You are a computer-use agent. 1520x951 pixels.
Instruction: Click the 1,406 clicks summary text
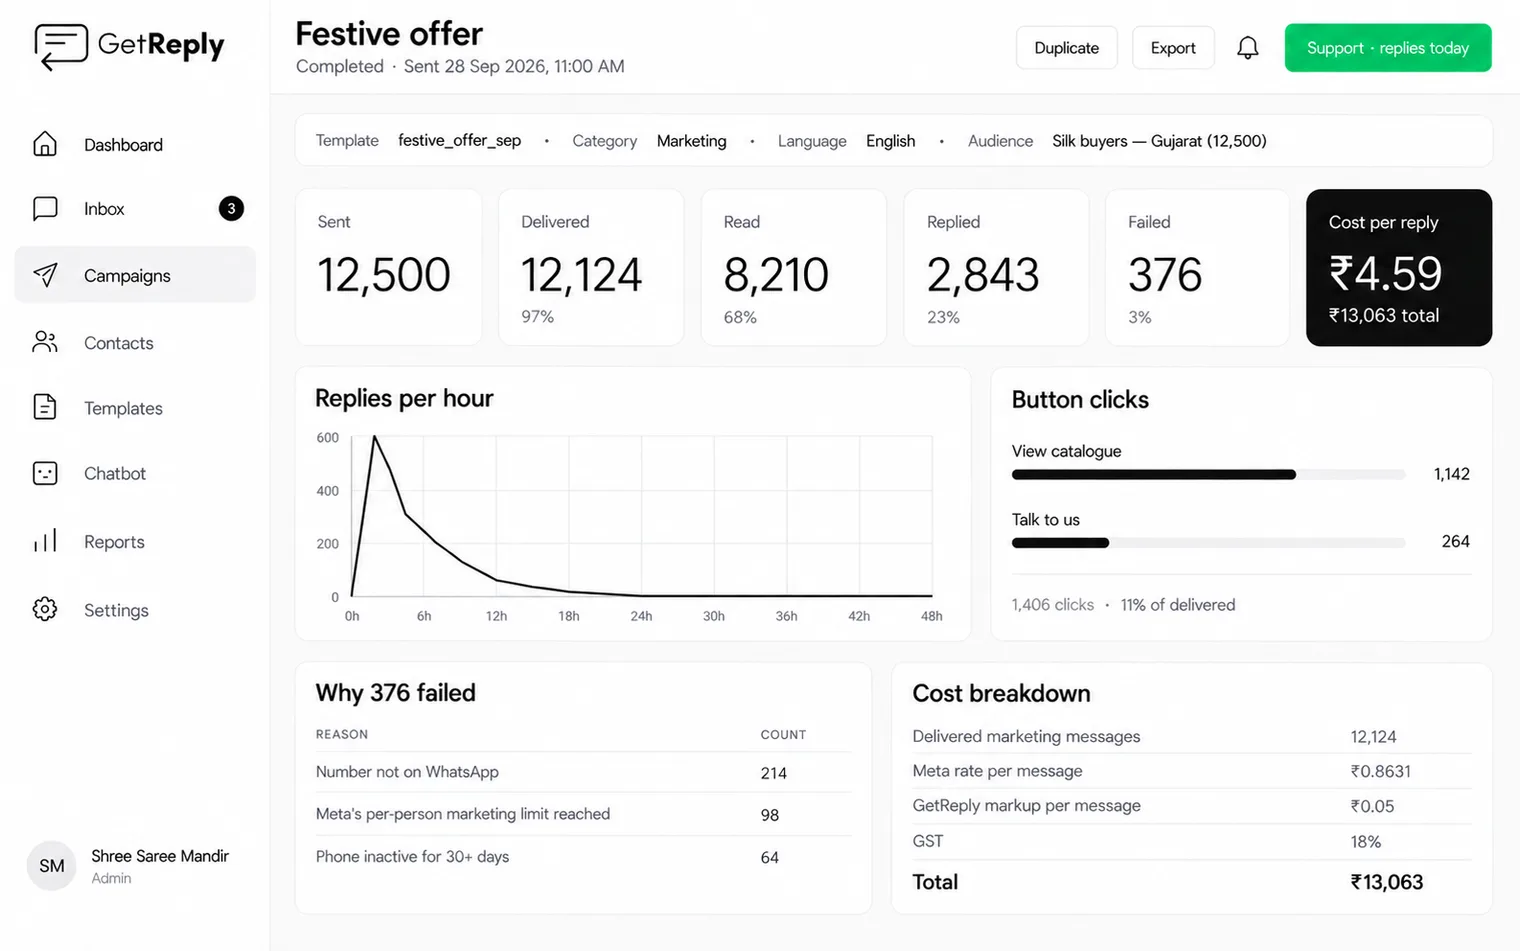coord(1052,605)
